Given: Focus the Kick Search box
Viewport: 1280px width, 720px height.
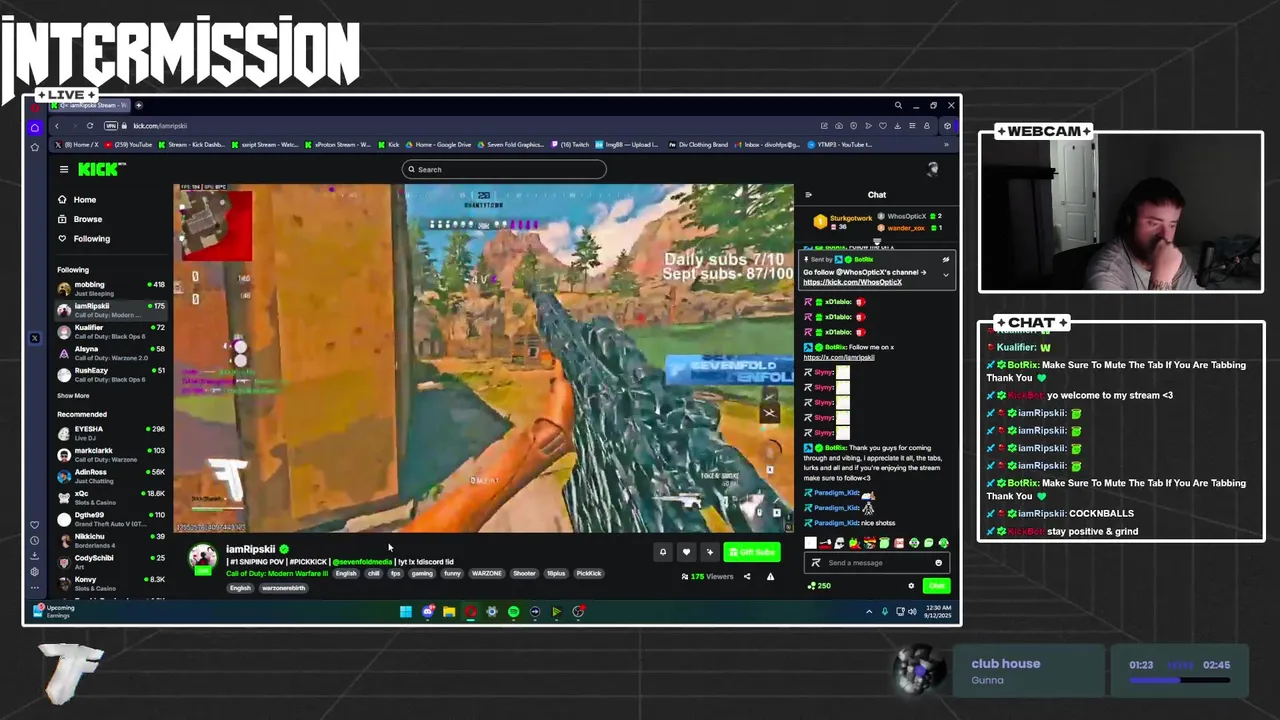Looking at the screenshot, I should click(x=504, y=169).
